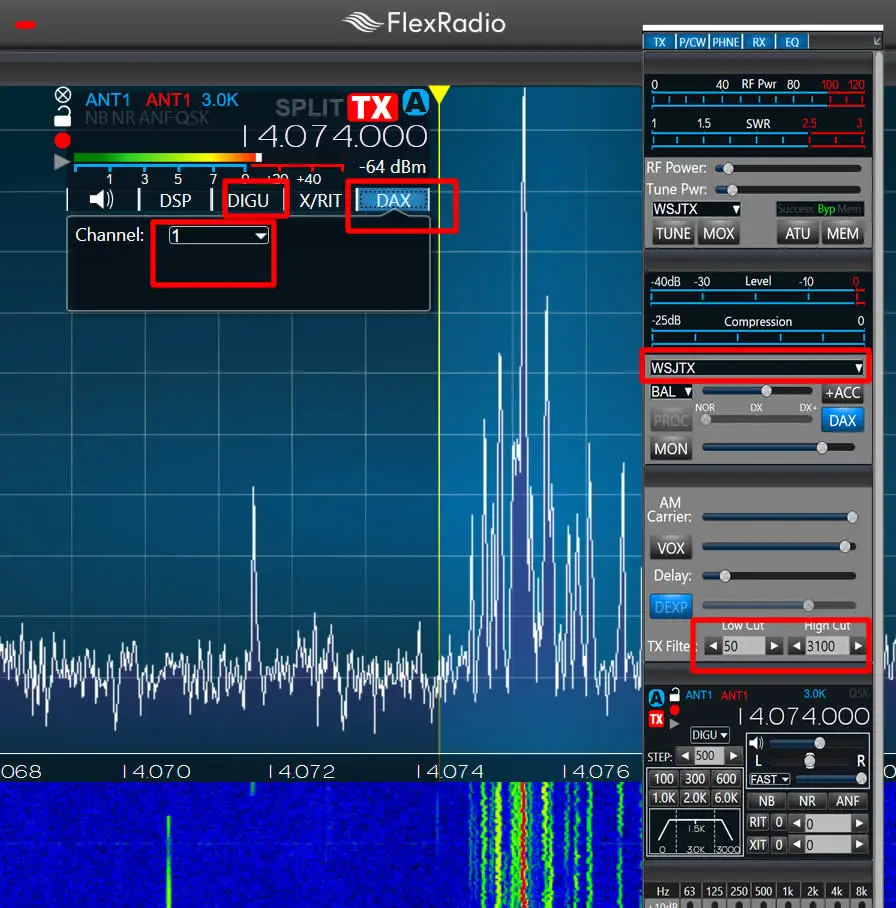Select the DAX tab in slice flag
Viewport: 896px width, 908px height.
(393, 200)
